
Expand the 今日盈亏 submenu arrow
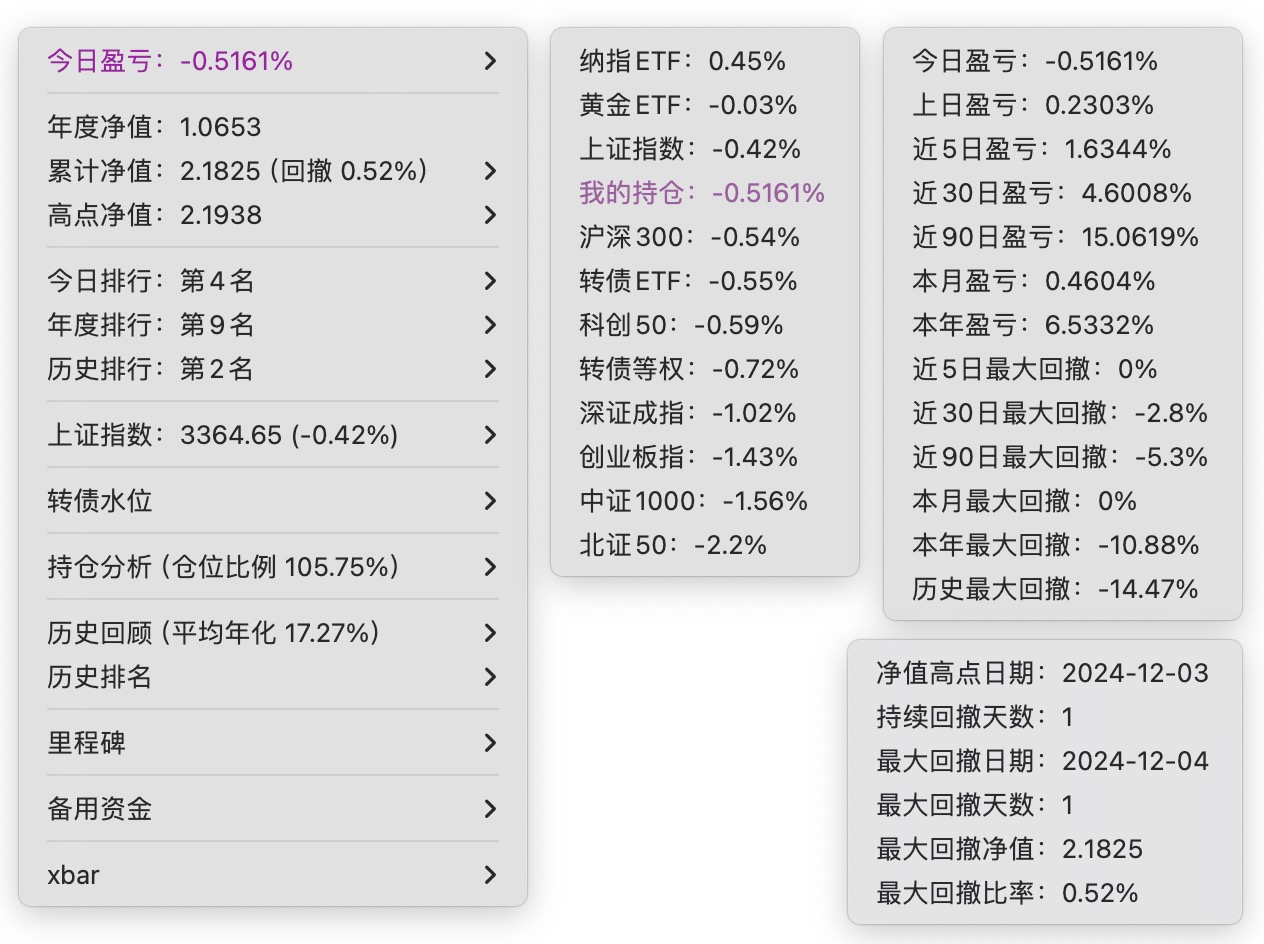[x=490, y=61]
